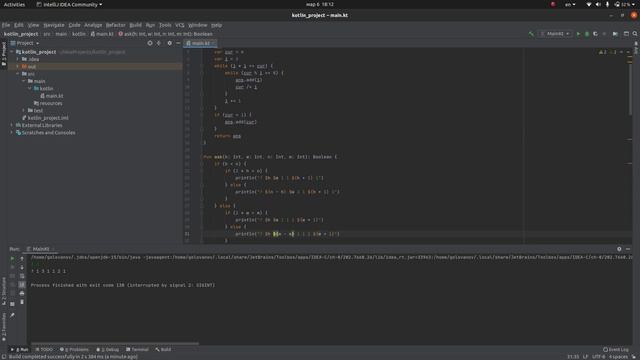Open IntelliJ IDEA Community app menu in top bar

[x=69, y=4]
